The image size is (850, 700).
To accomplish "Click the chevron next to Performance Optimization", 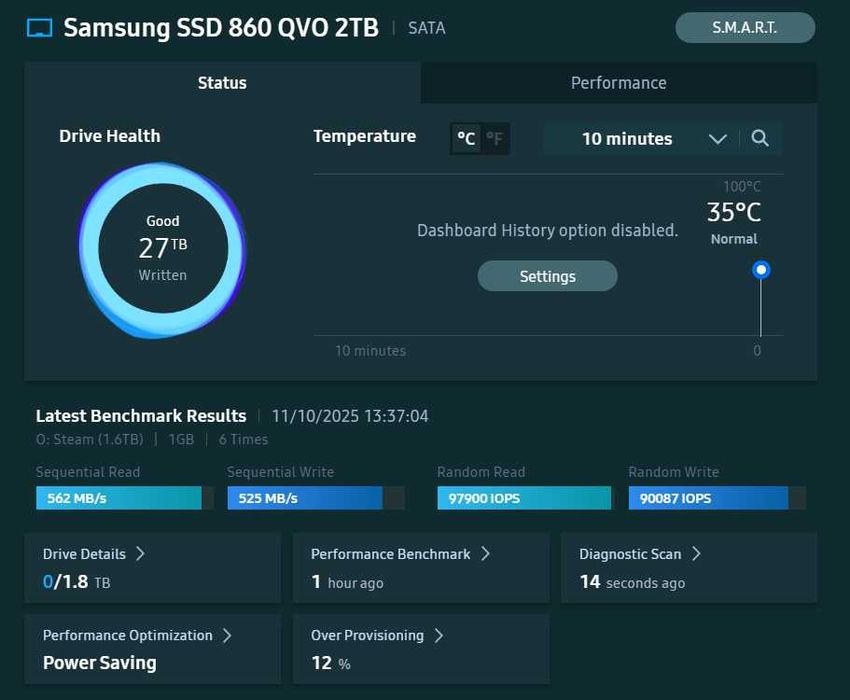I will tap(228, 635).
